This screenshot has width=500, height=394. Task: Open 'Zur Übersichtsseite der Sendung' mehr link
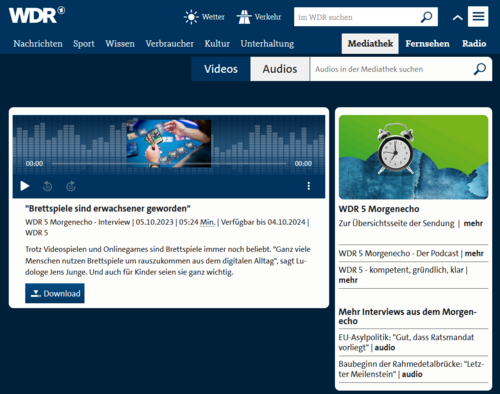coord(411,223)
